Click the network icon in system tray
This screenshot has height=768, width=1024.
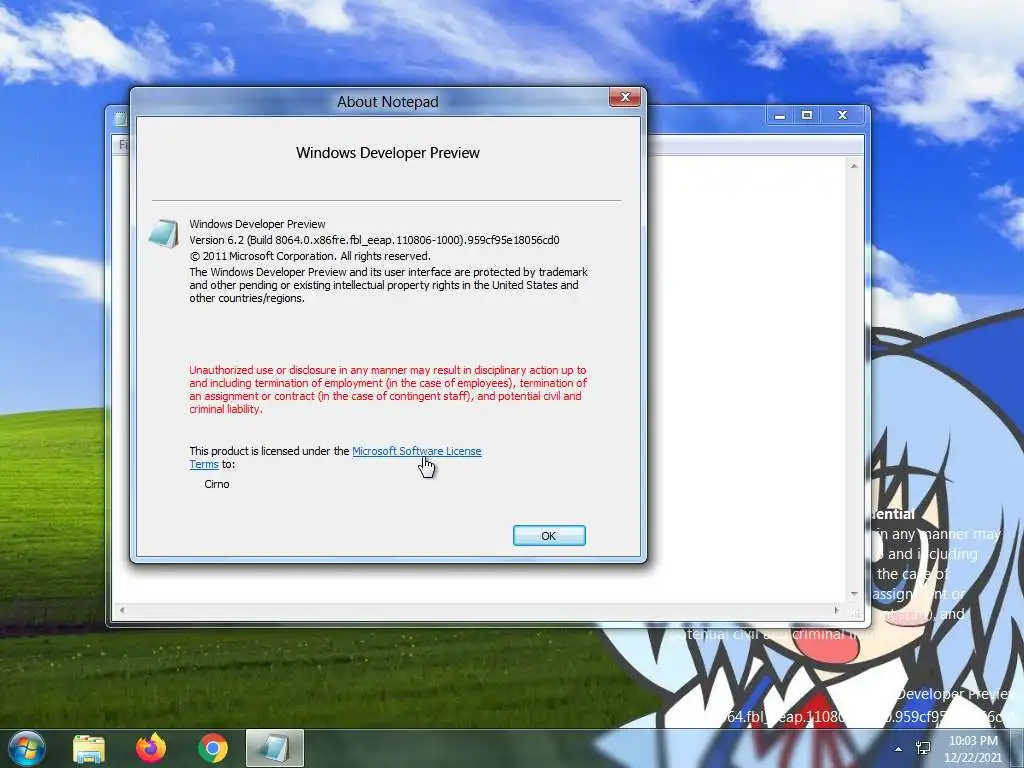pos(923,748)
